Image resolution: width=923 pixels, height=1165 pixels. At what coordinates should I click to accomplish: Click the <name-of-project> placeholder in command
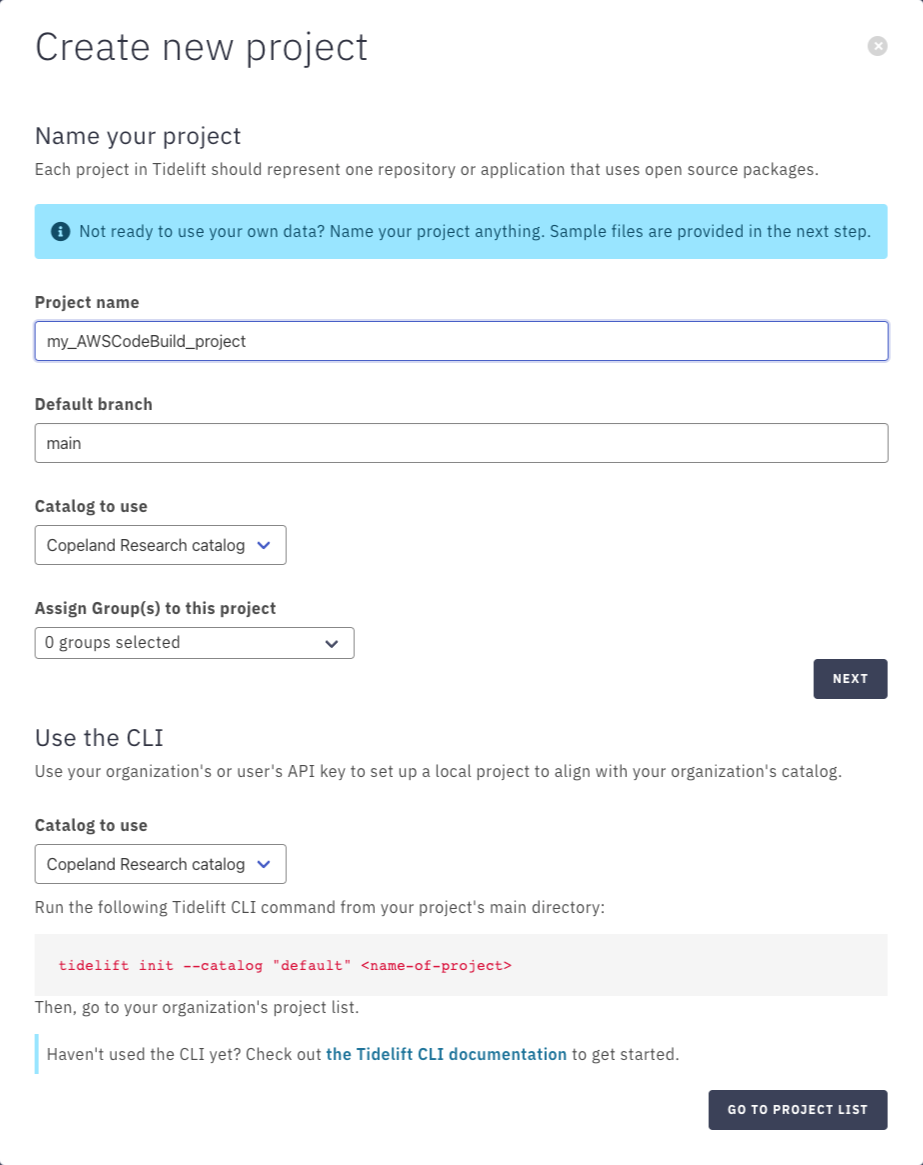click(x=436, y=966)
